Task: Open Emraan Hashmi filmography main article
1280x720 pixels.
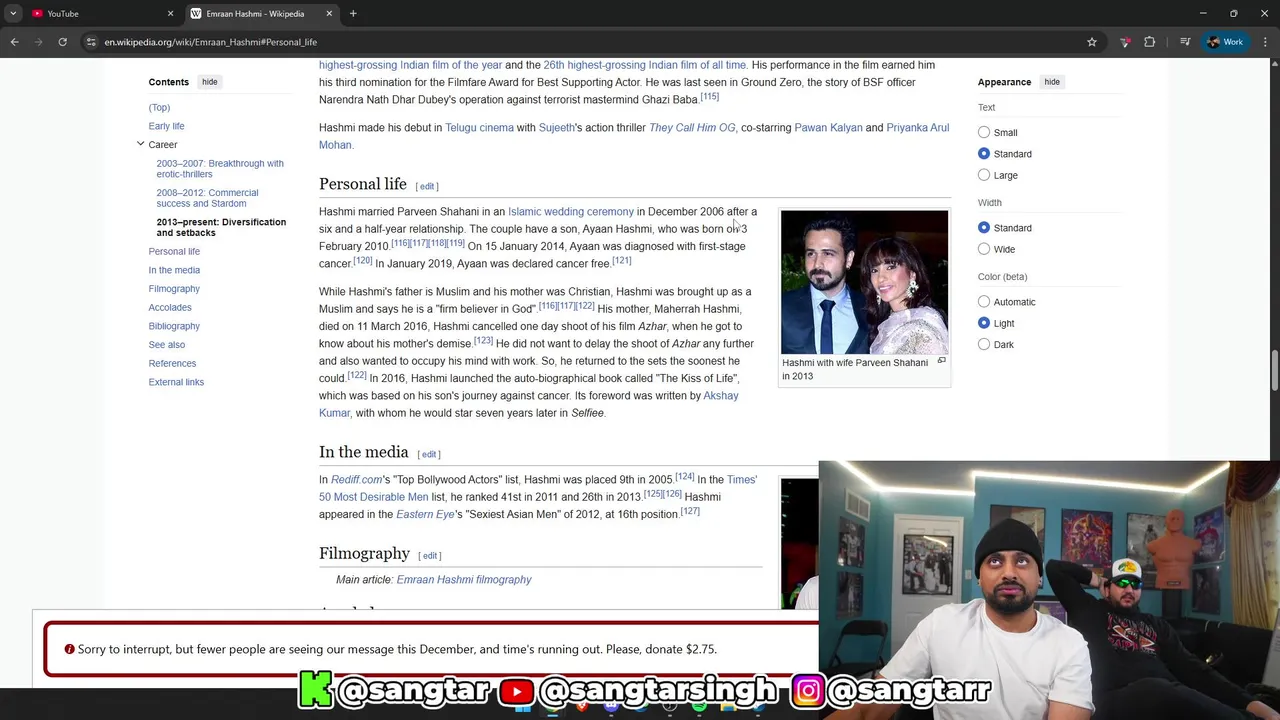Action: click(x=464, y=580)
